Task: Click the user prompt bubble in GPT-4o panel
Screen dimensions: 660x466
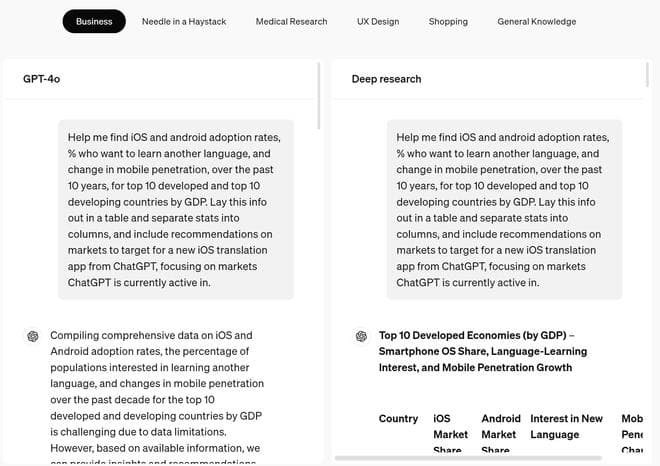Action: point(175,210)
